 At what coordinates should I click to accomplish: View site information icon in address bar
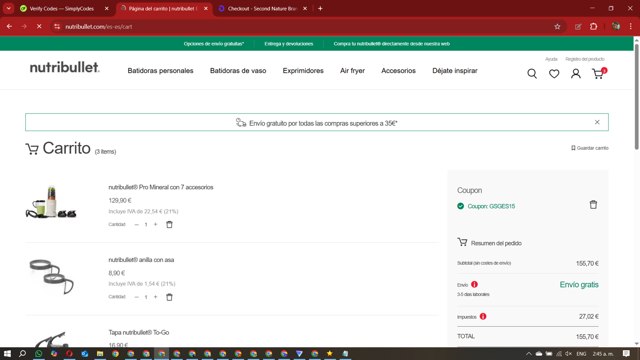pyautogui.click(x=57, y=27)
